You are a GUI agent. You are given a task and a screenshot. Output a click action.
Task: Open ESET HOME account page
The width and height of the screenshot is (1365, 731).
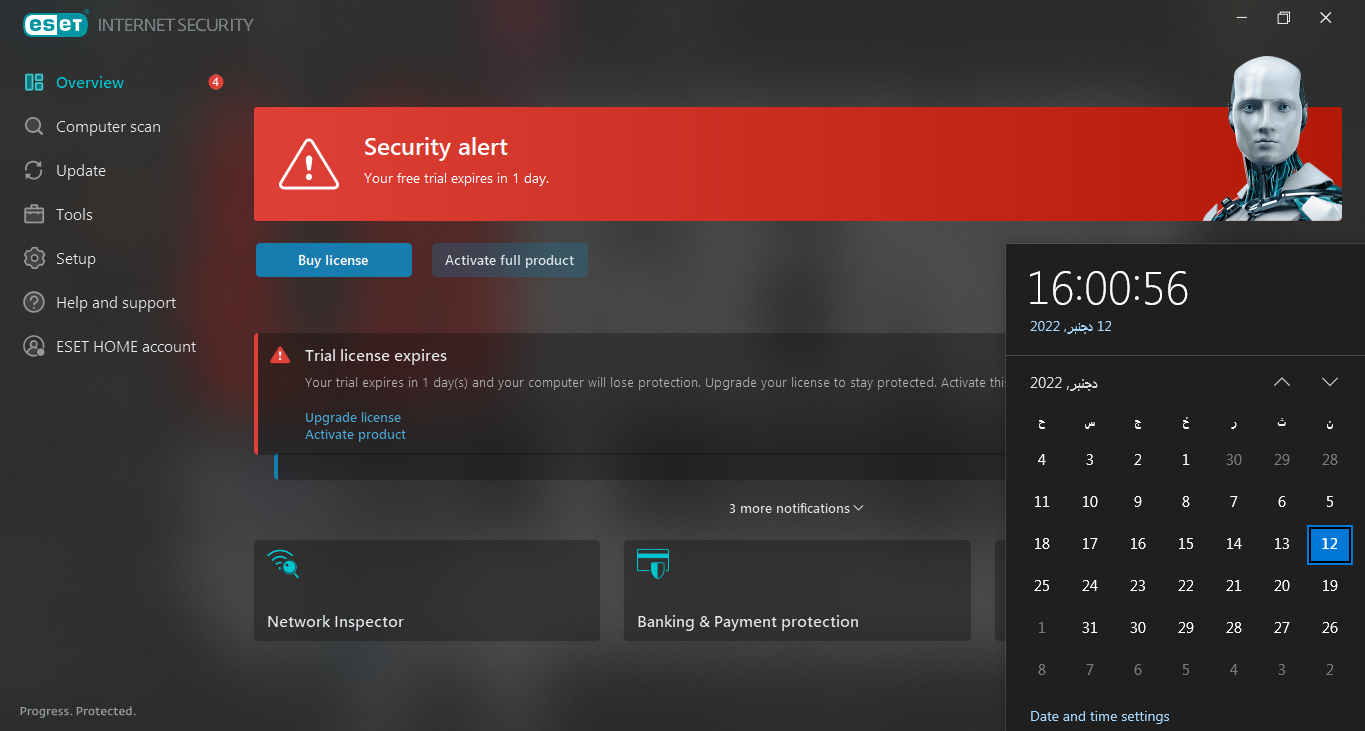[126, 347]
